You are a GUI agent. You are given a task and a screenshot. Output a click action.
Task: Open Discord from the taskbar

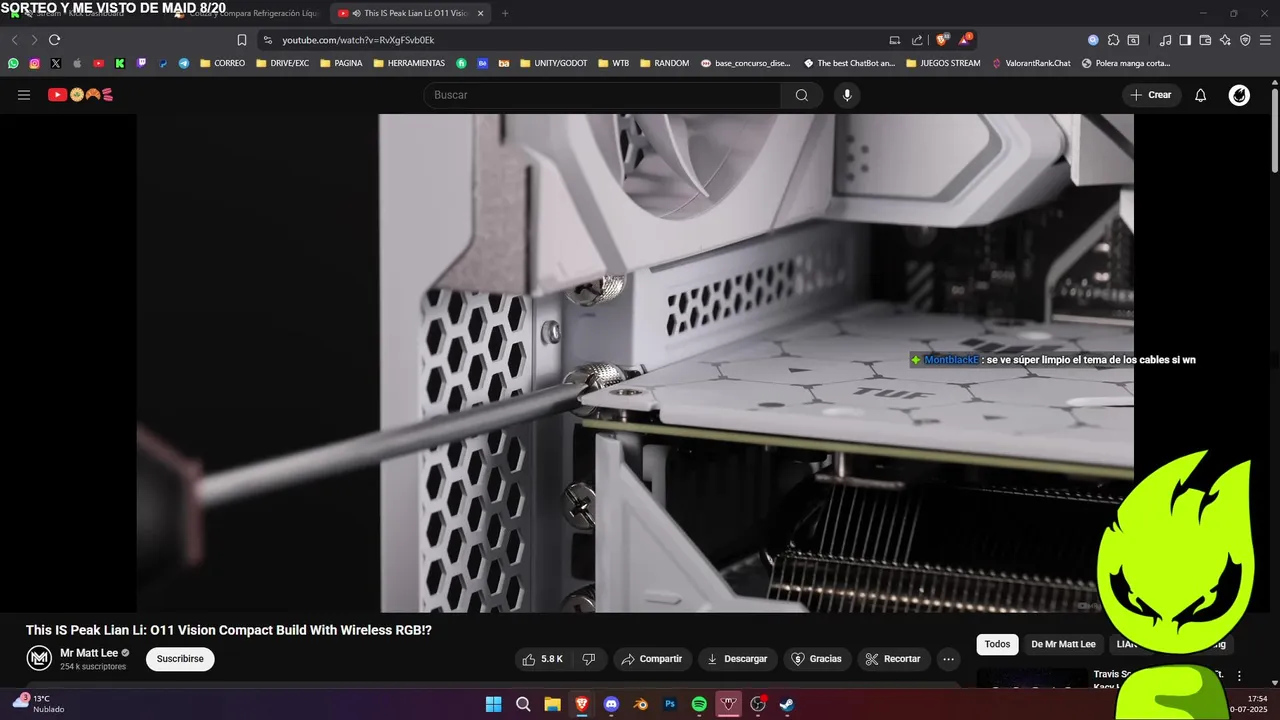[611, 704]
